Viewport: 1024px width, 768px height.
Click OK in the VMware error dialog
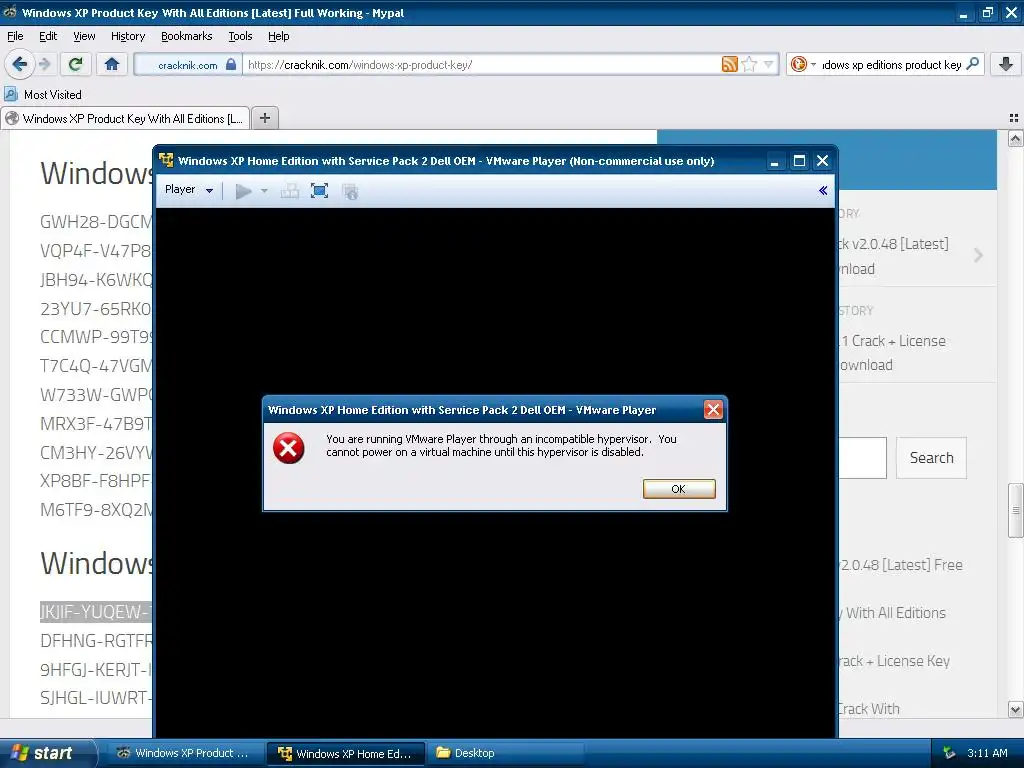pos(679,489)
